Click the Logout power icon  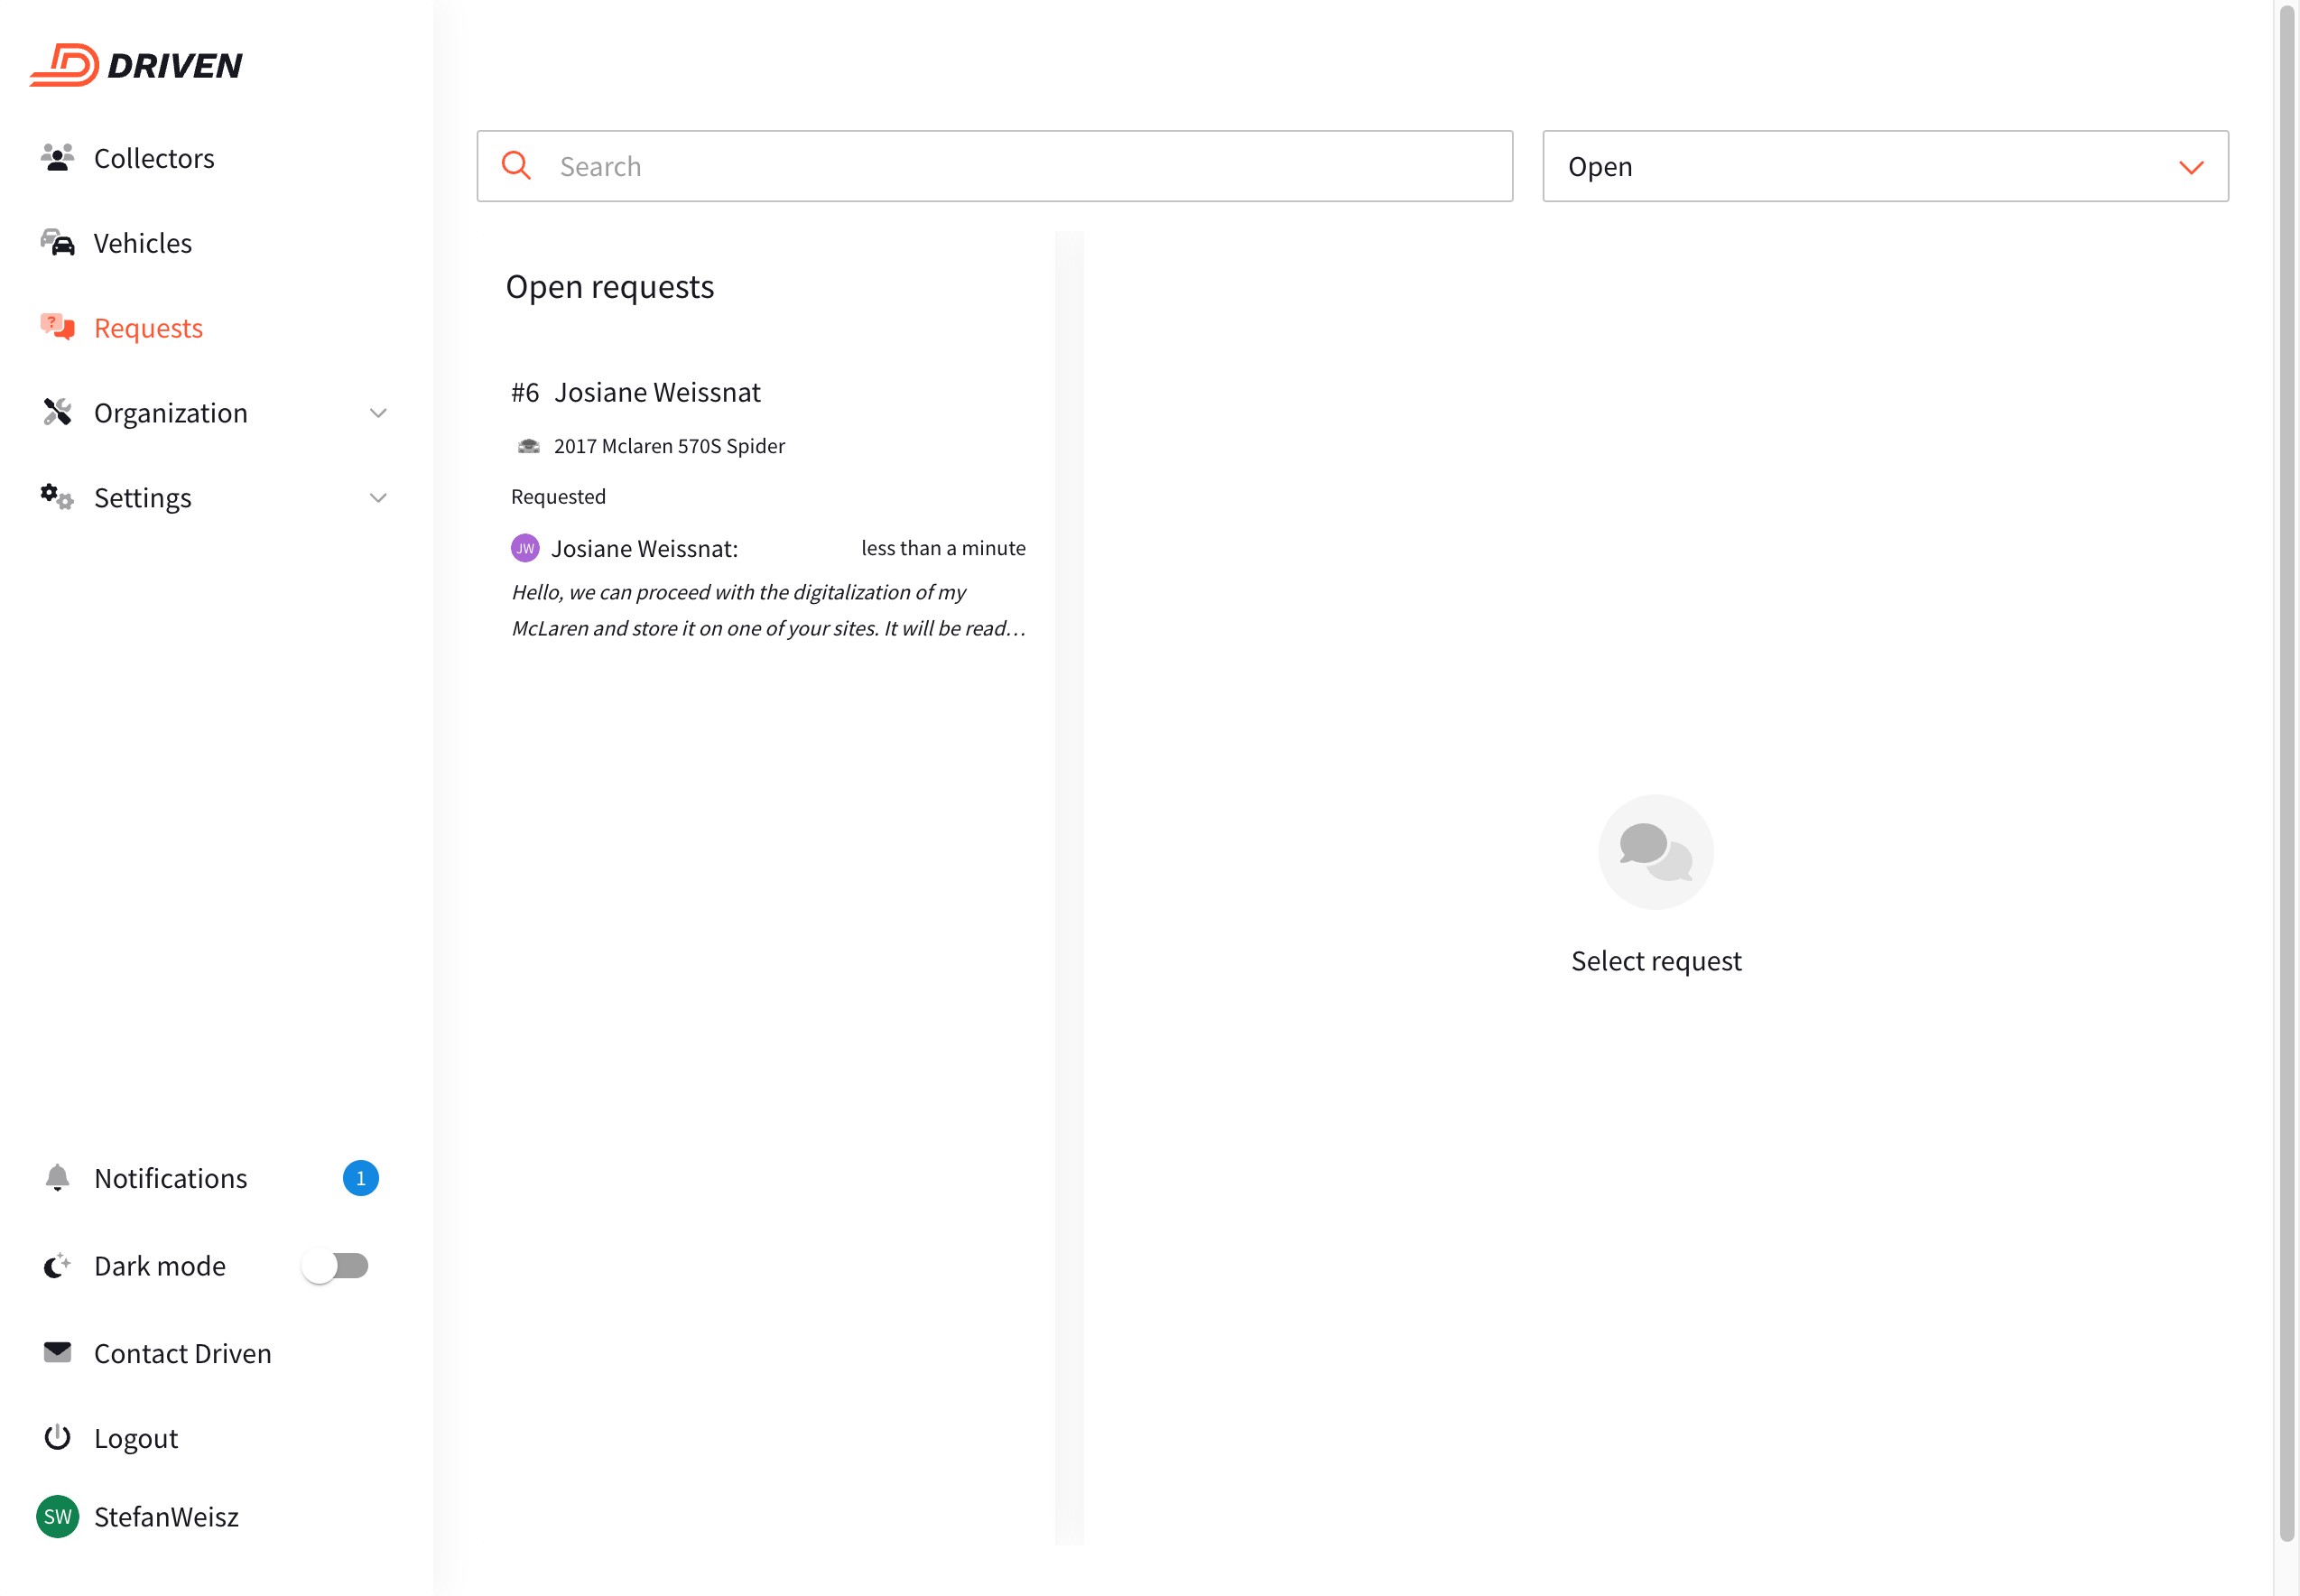tap(57, 1437)
